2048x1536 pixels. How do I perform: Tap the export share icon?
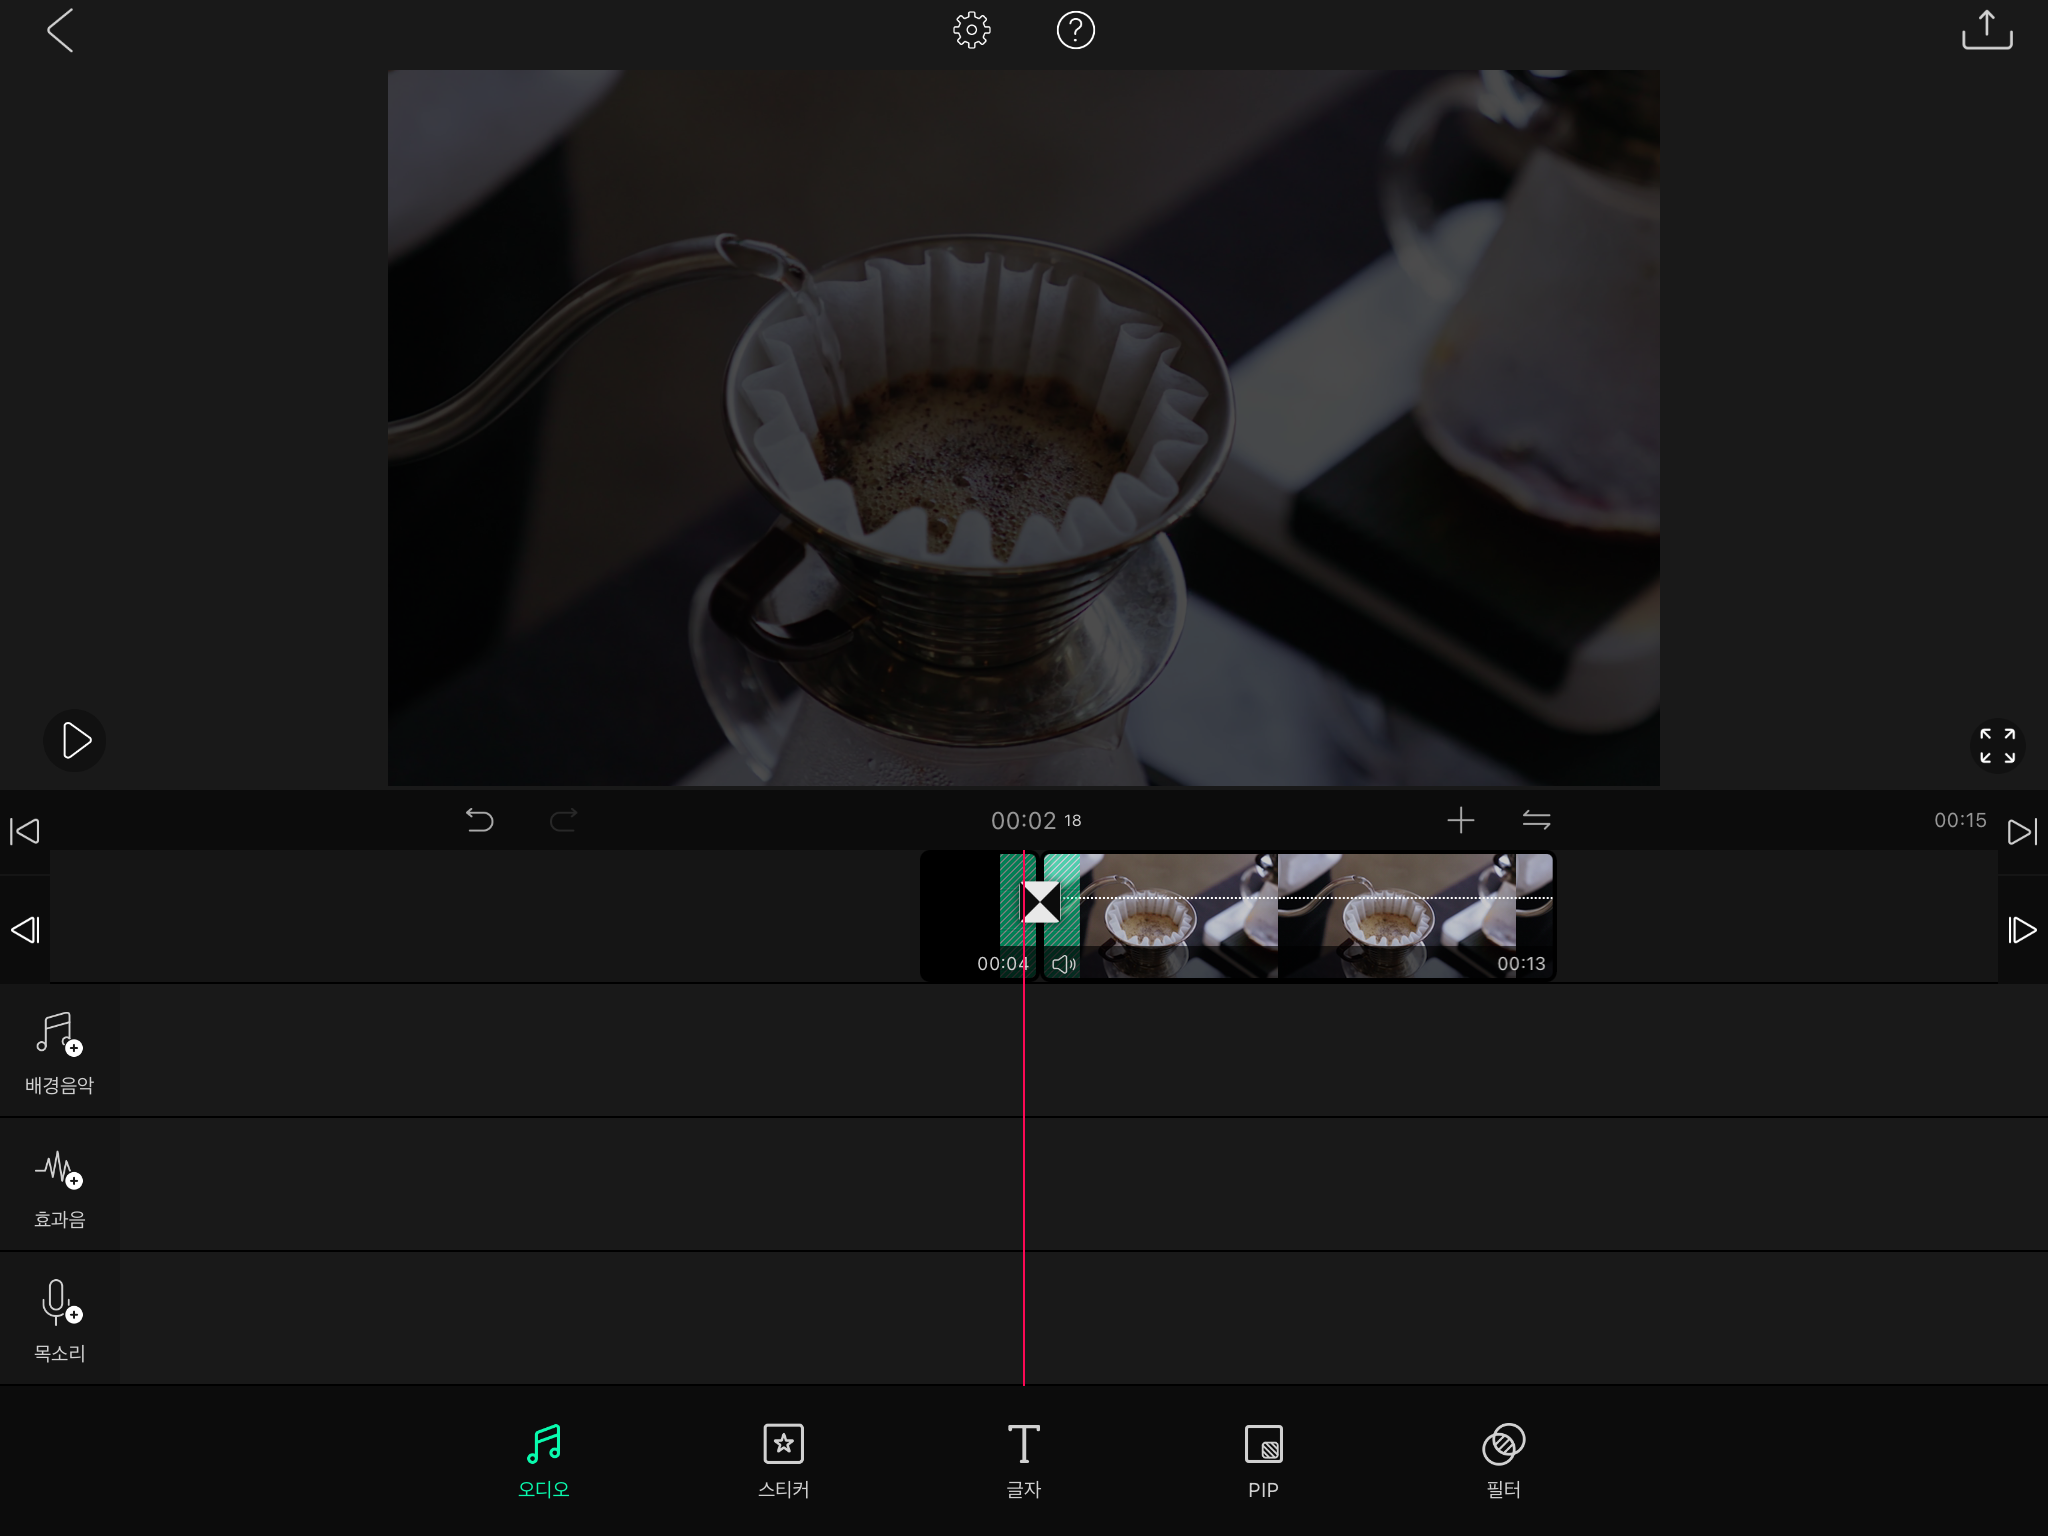coord(1986,30)
